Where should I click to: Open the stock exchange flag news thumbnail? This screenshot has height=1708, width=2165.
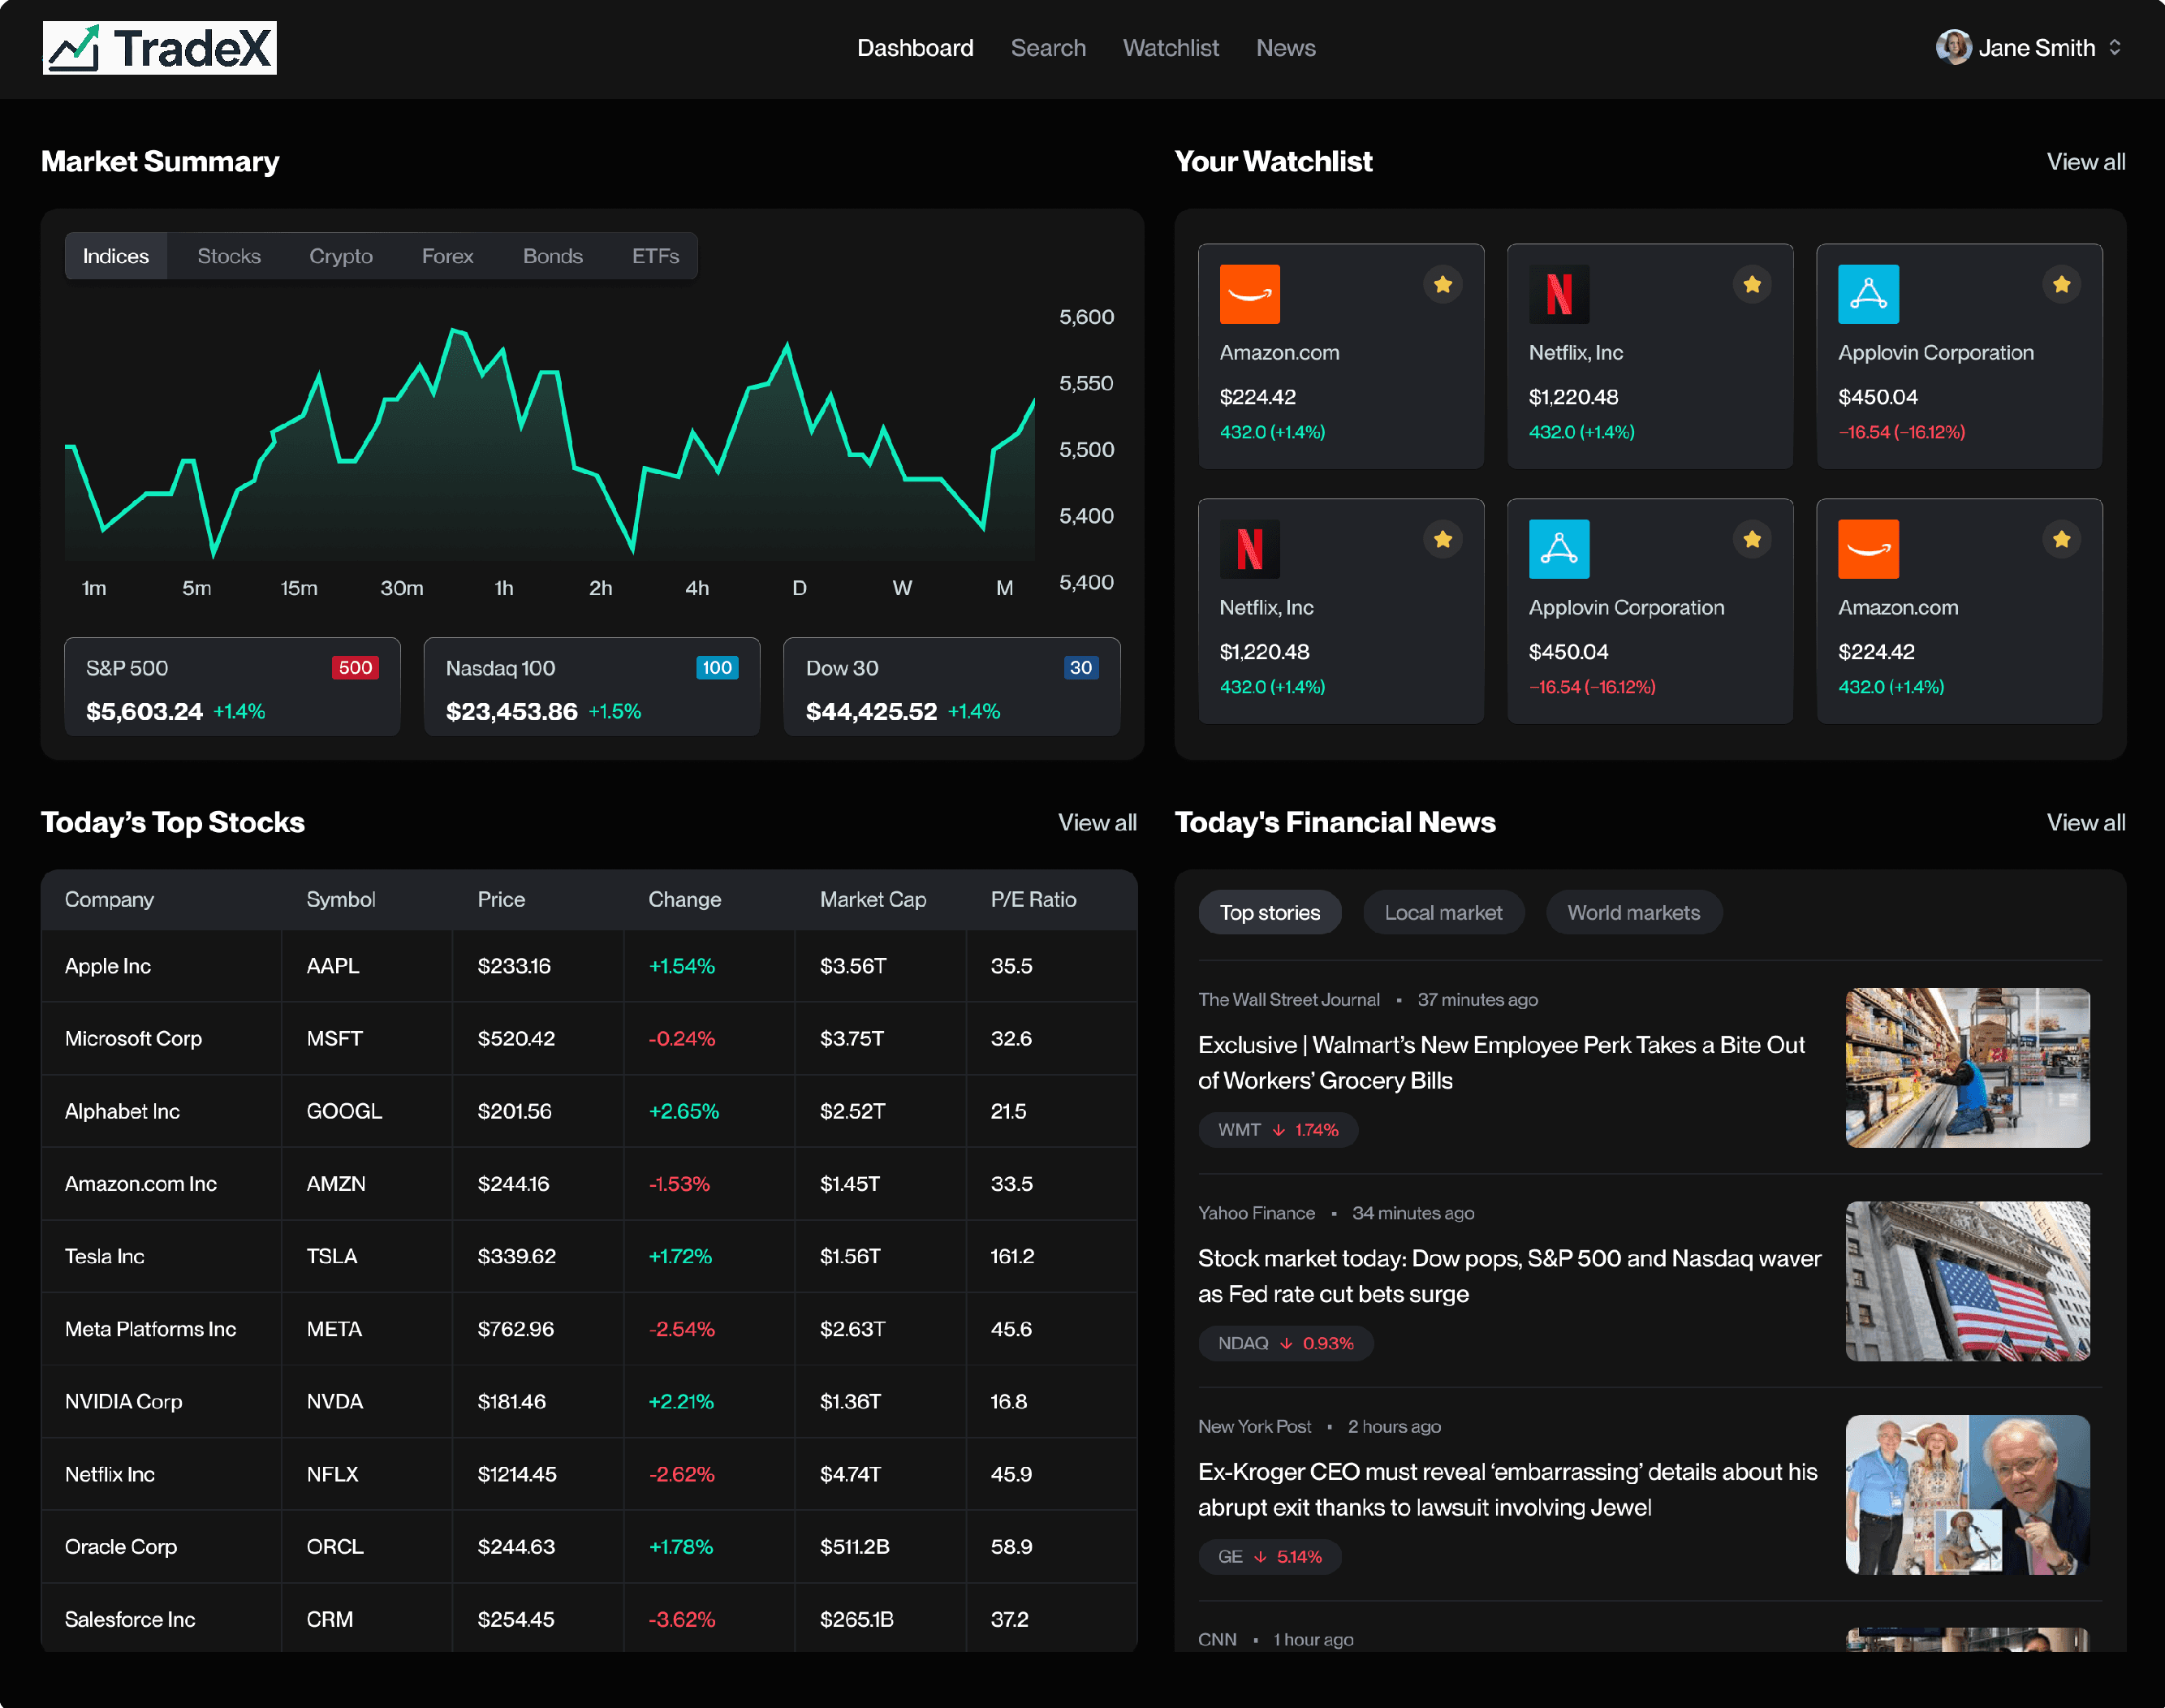(1967, 1281)
